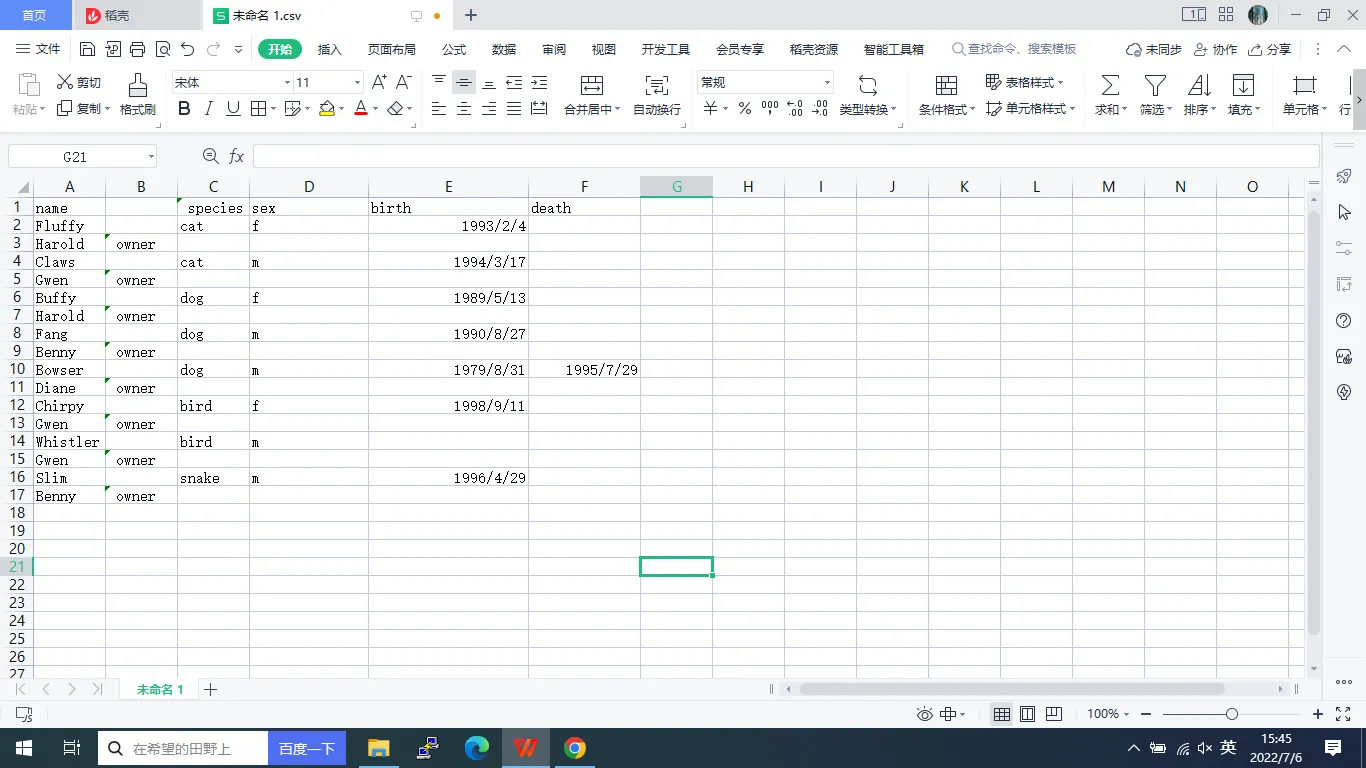Click the distributed alignment icon
The width and height of the screenshot is (1366, 768).
[539, 109]
